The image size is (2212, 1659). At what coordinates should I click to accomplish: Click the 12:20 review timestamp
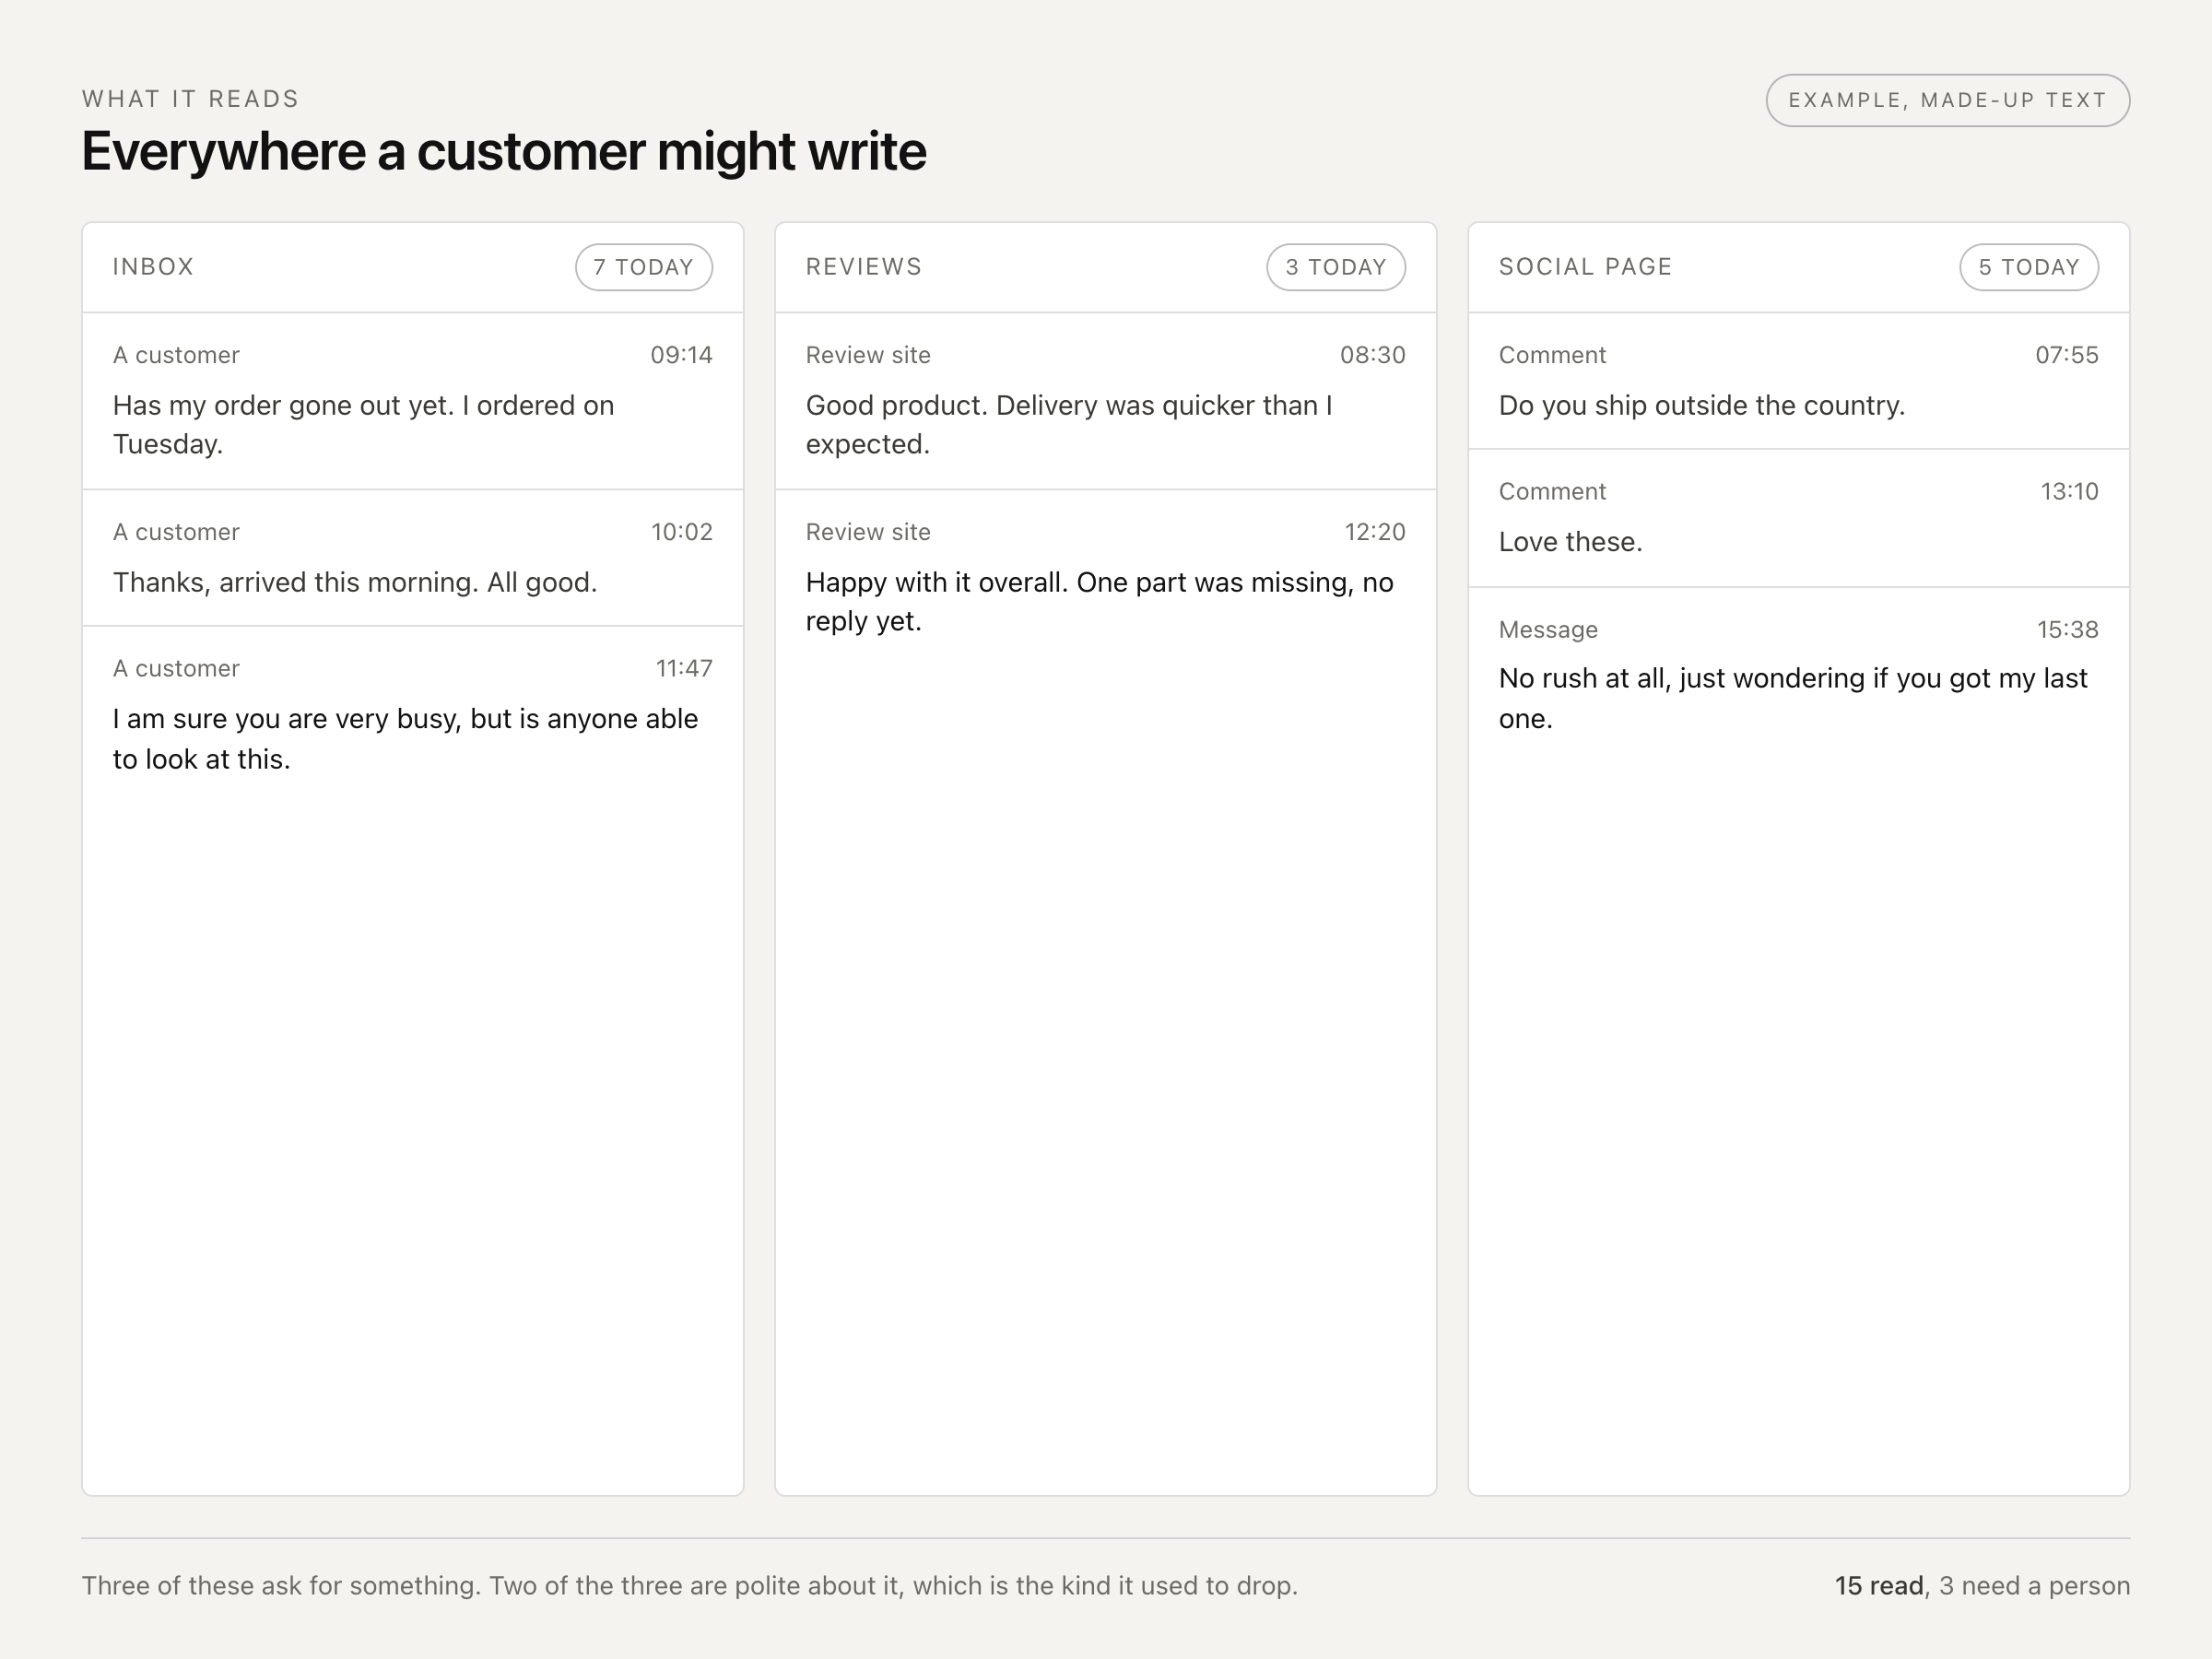click(x=1375, y=532)
